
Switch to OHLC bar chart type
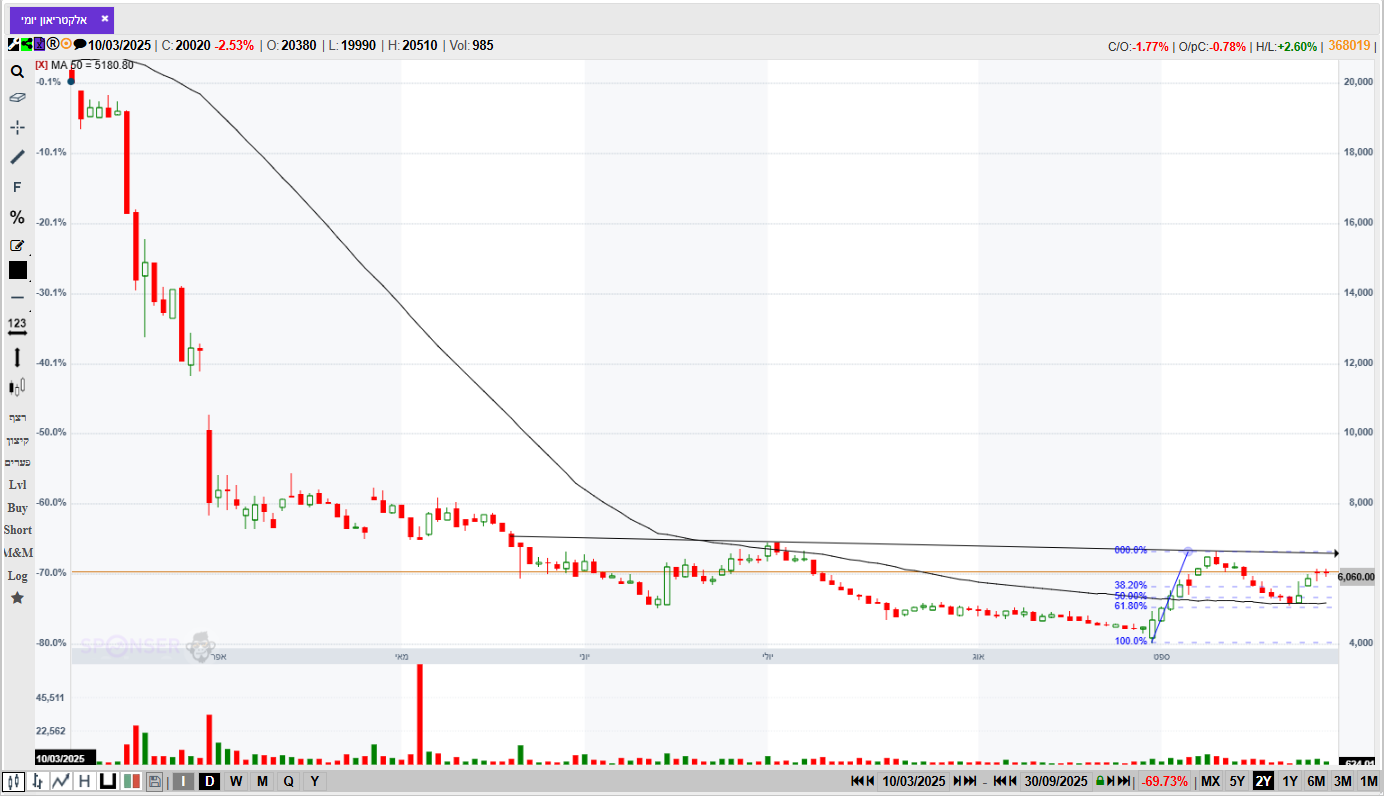(x=38, y=781)
